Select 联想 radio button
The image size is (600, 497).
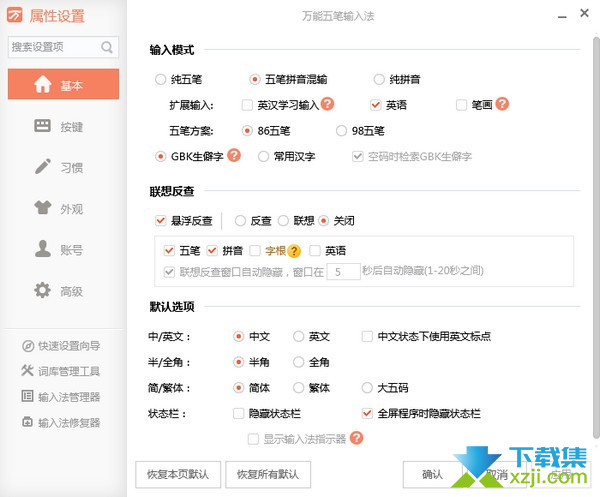(283, 220)
